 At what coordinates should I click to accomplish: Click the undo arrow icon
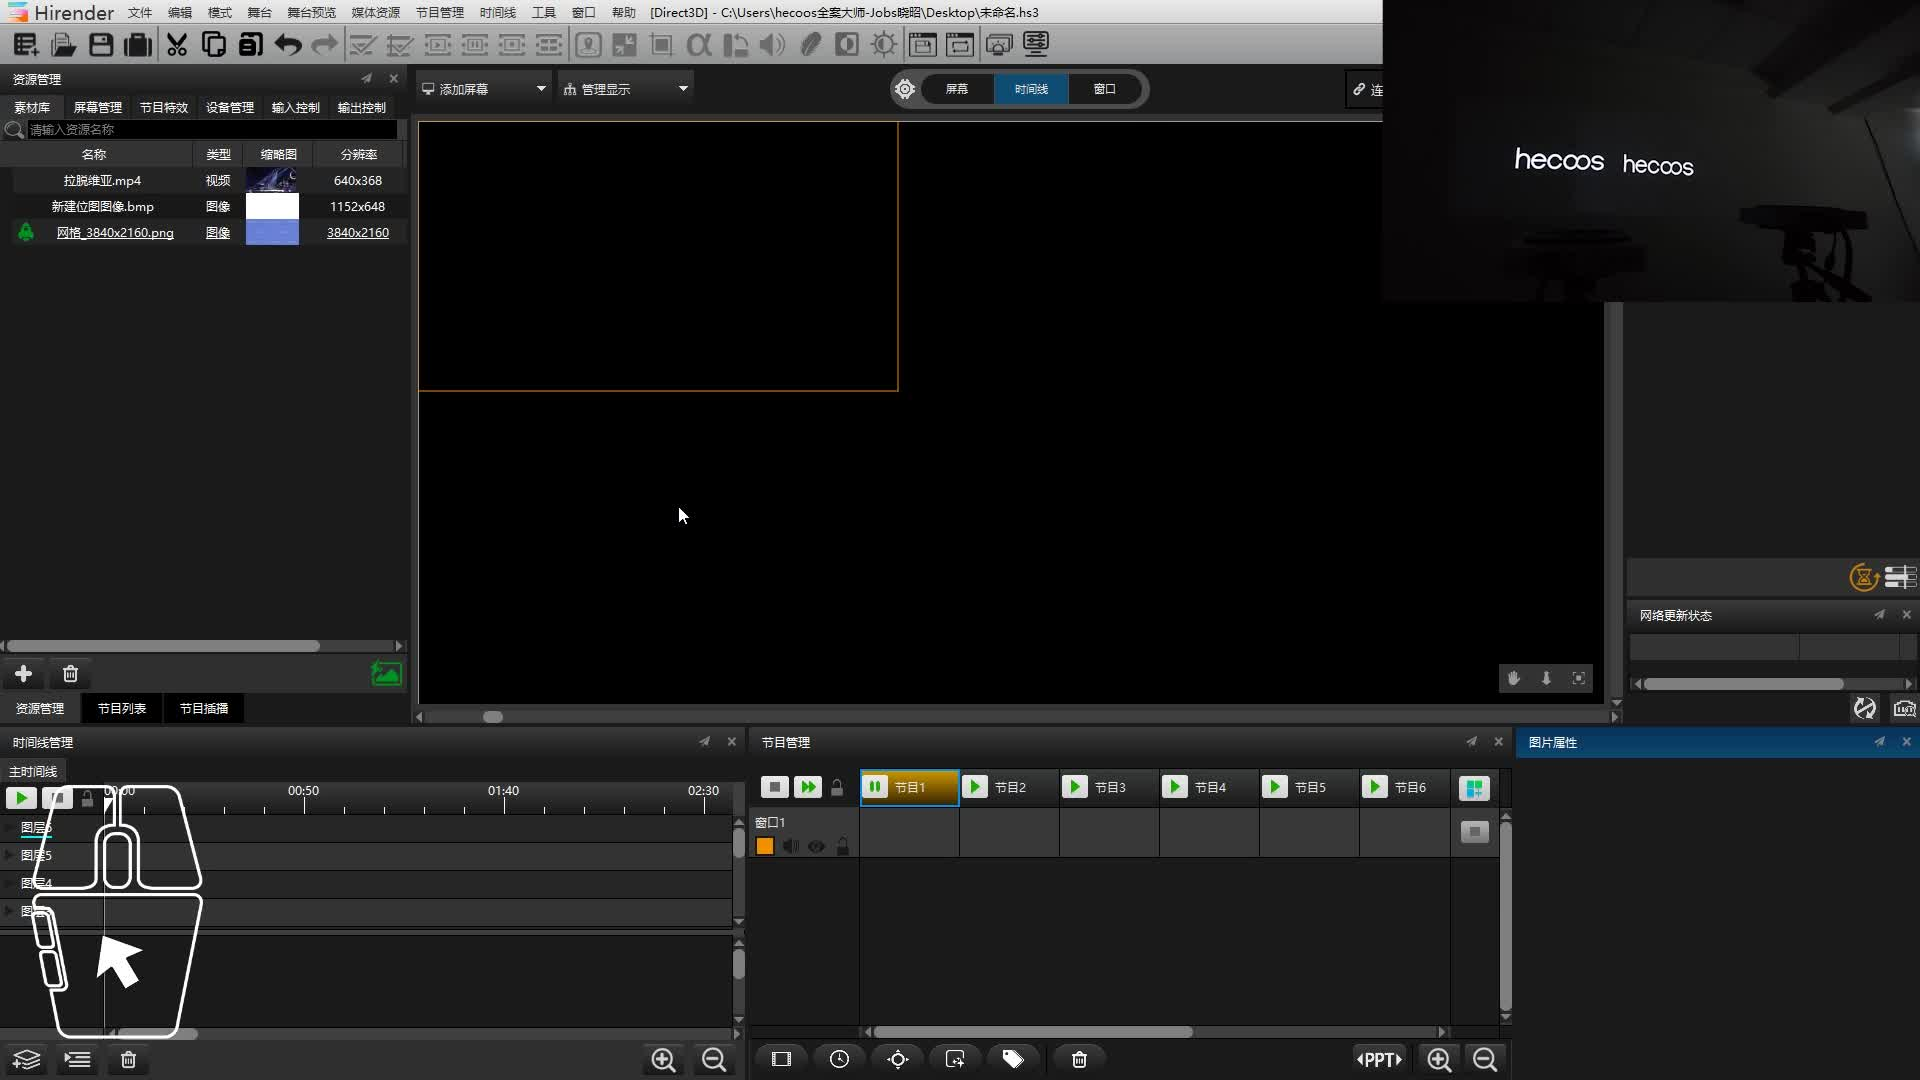[288, 44]
